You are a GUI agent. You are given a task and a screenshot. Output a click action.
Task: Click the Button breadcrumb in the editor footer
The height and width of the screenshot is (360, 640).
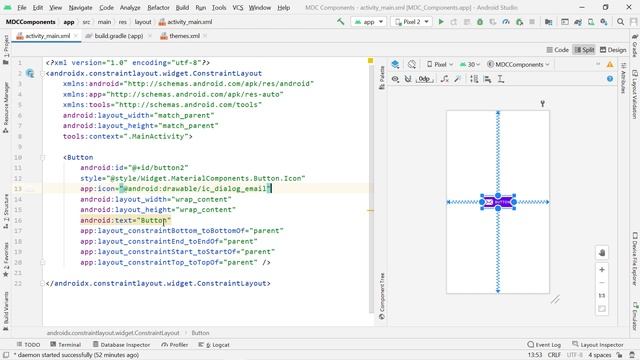pos(200,333)
